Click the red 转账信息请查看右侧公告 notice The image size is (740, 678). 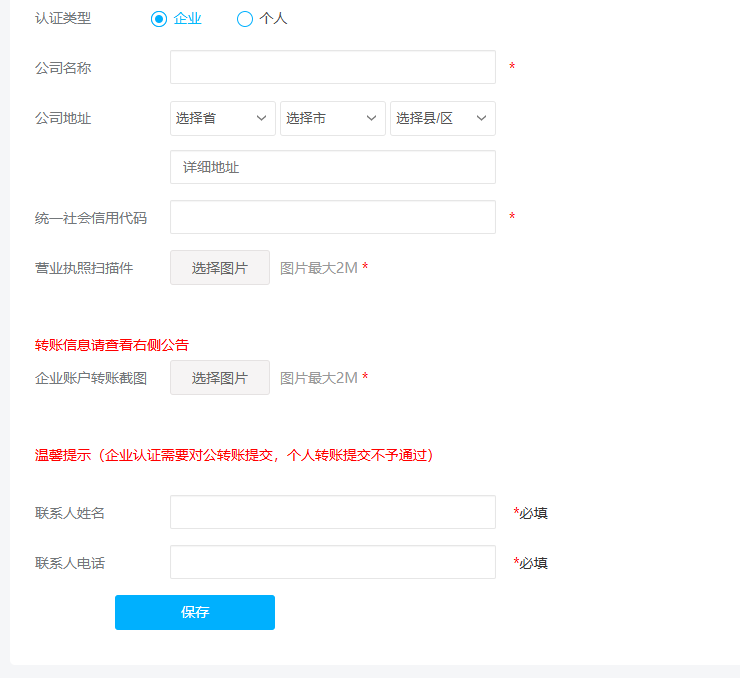pyautogui.click(x=112, y=345)
